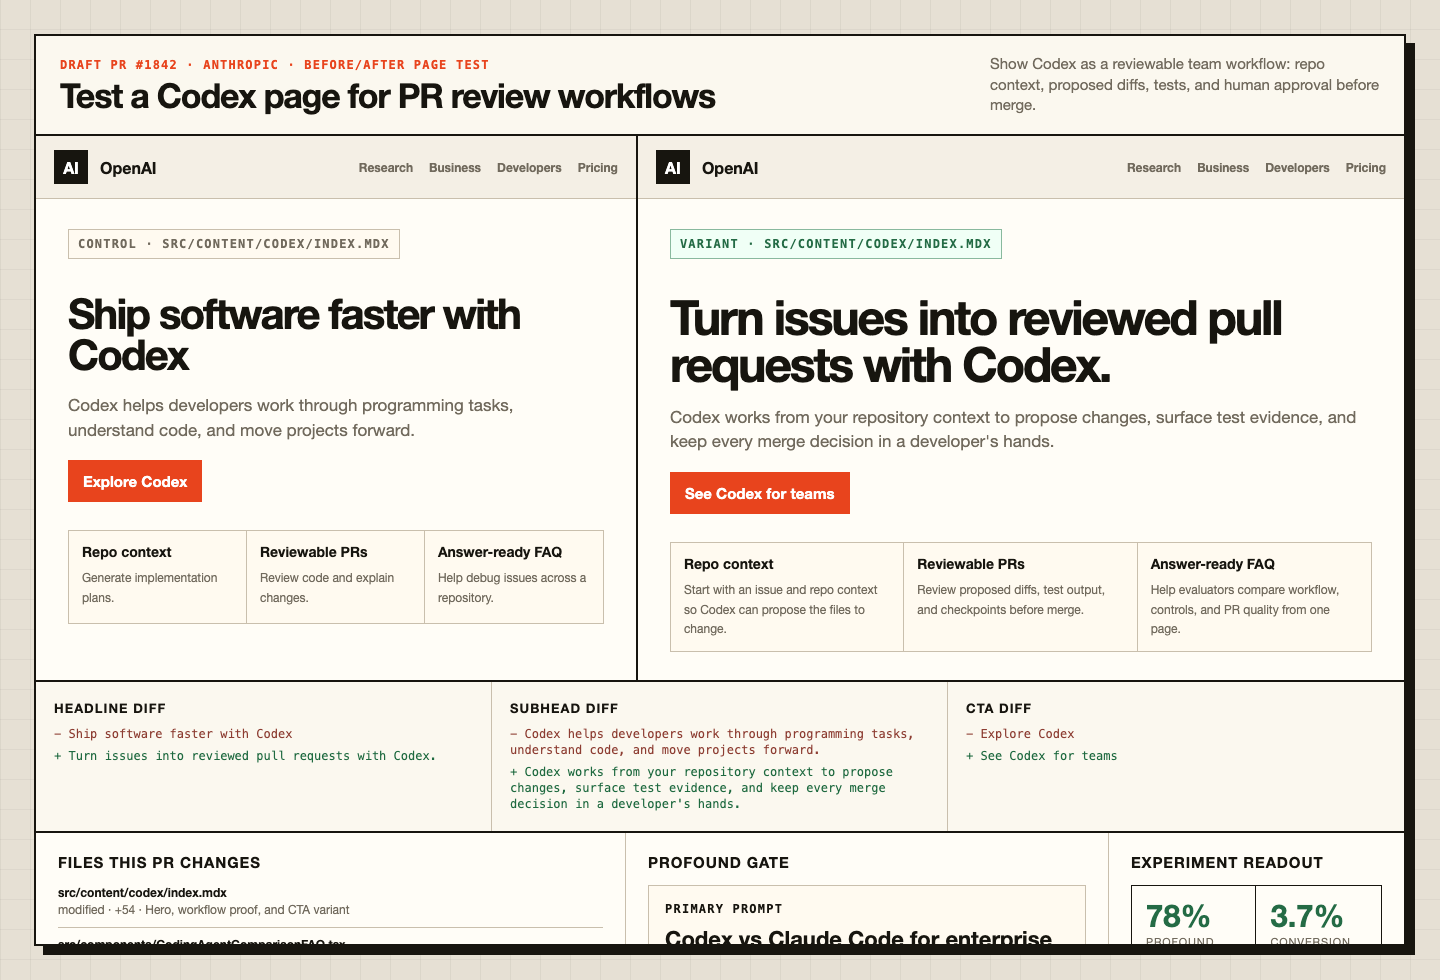The height and width of the screenshot is (980, 1440).
Task: Click page title 'Test a Codex page'
Action: click(387, 96)
